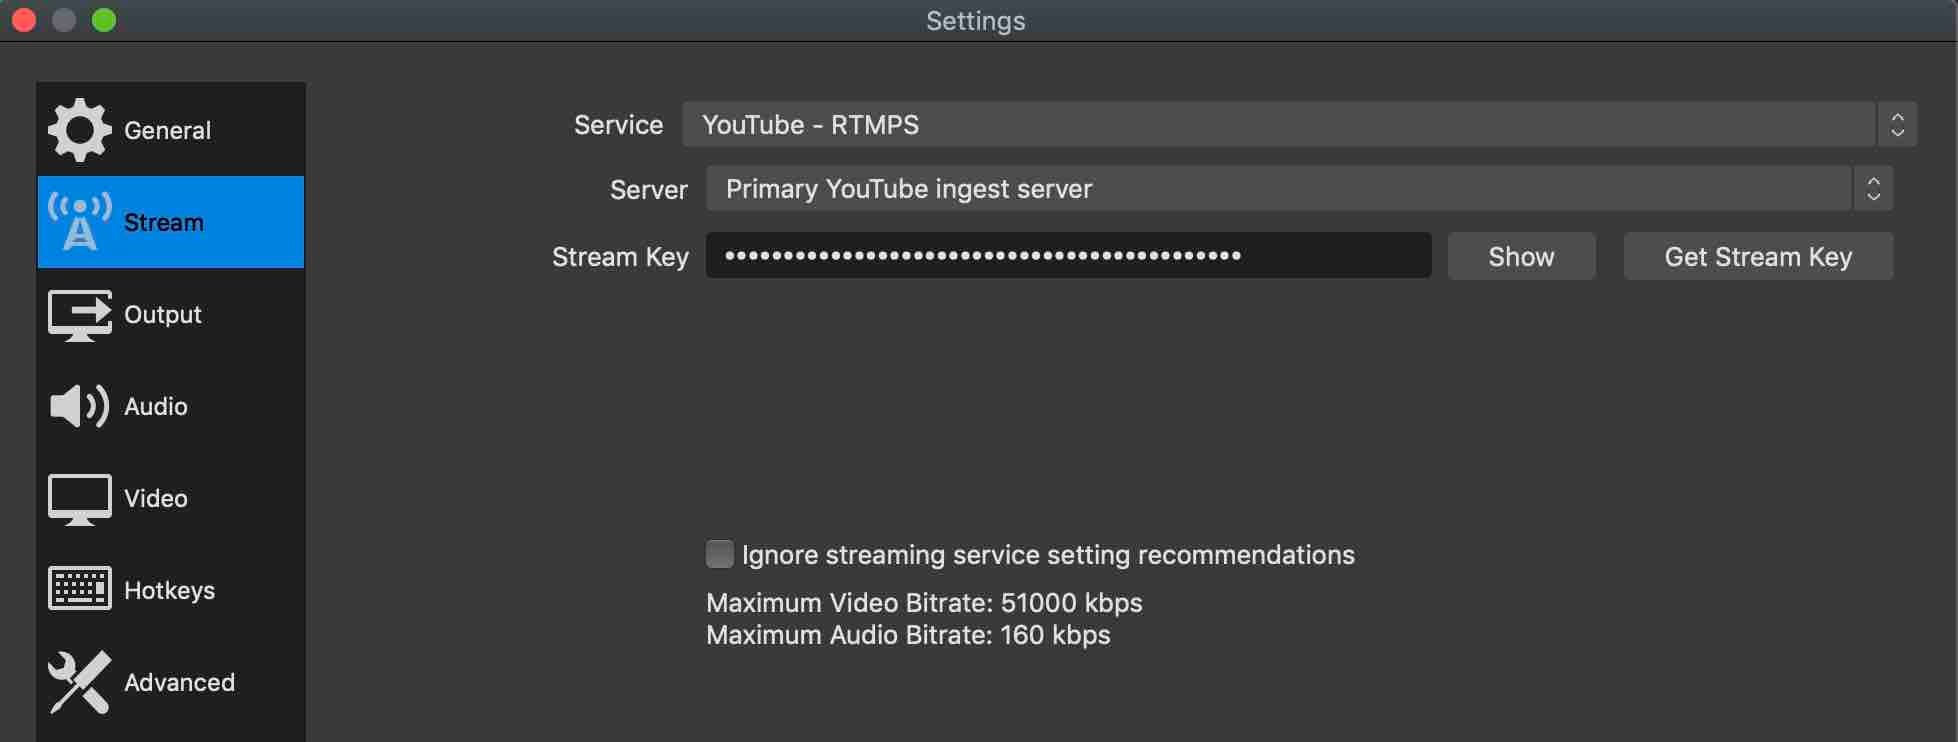Open Audio settings via speaker icon
The height and width of the screenshot is (742, 1958).
[78, 406]
